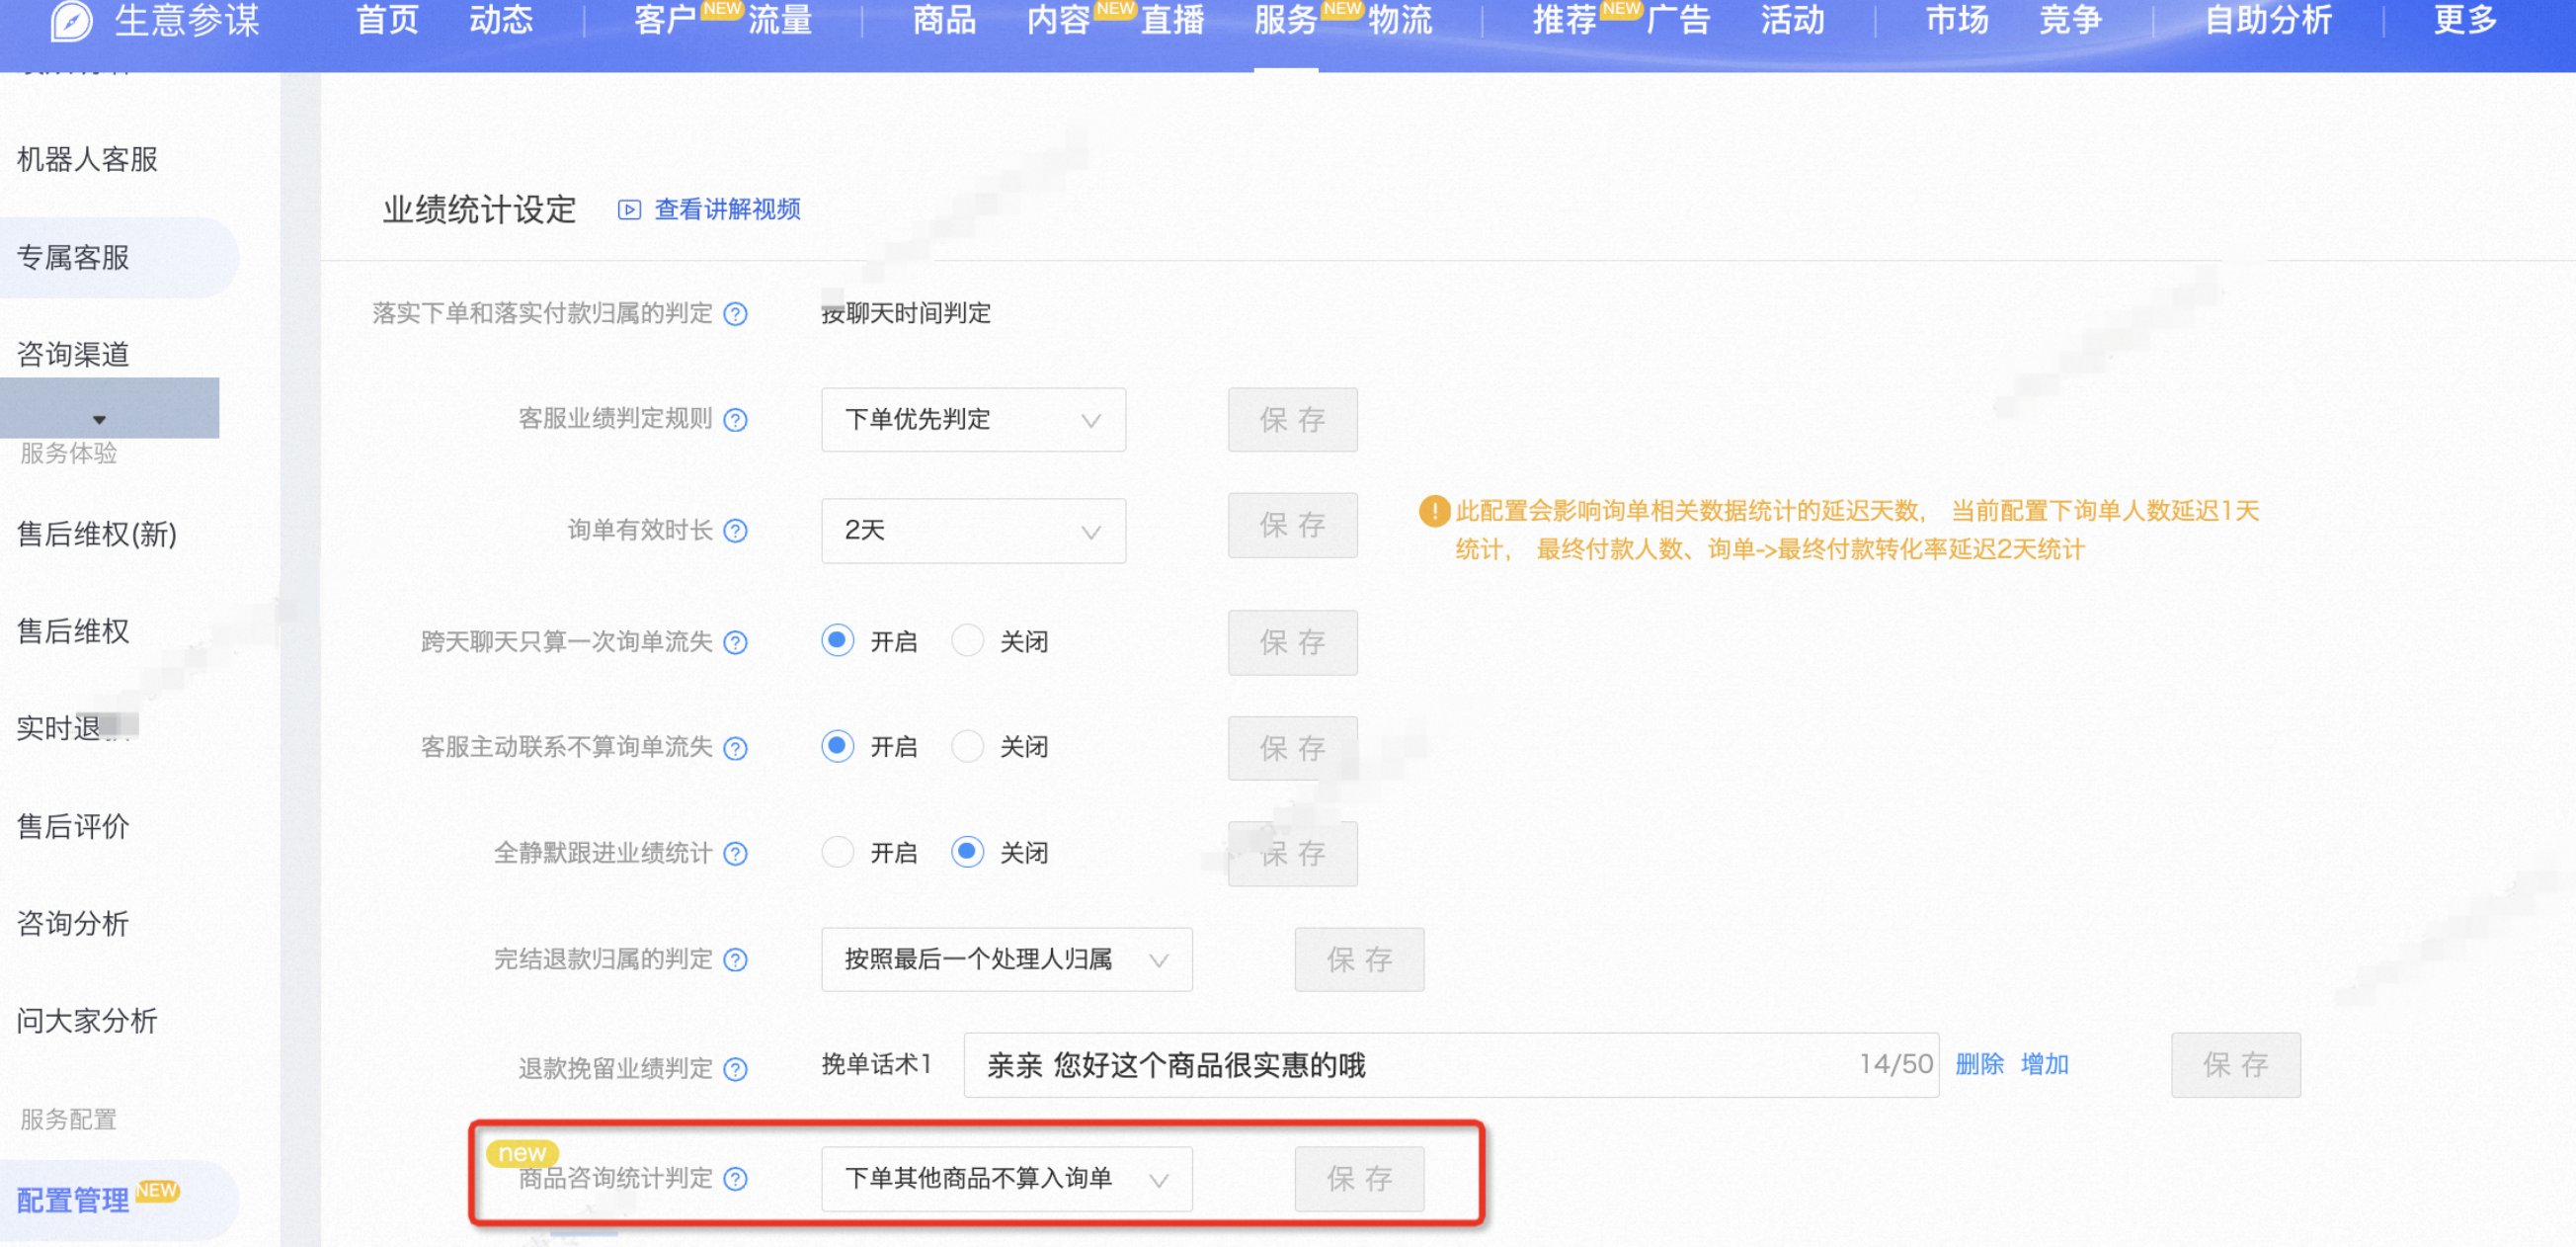Collapse the sidebar arrow below 咨询渠道
The image size is (2576, 1247).
pos(99,420)
